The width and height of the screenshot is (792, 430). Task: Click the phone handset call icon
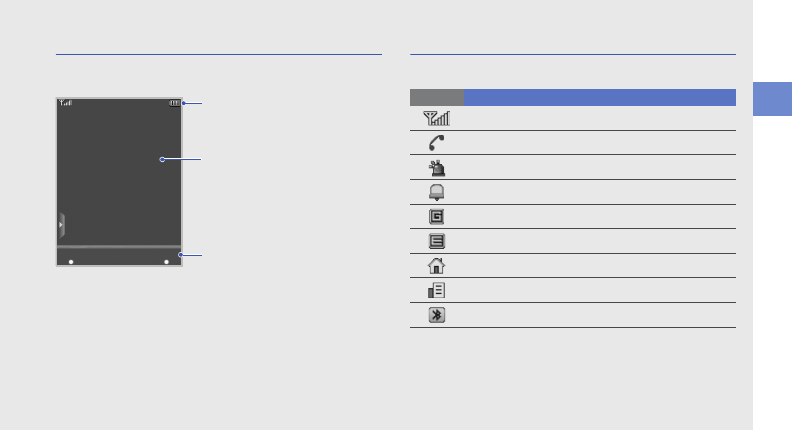pyautogui.click(x=437, y=143)
